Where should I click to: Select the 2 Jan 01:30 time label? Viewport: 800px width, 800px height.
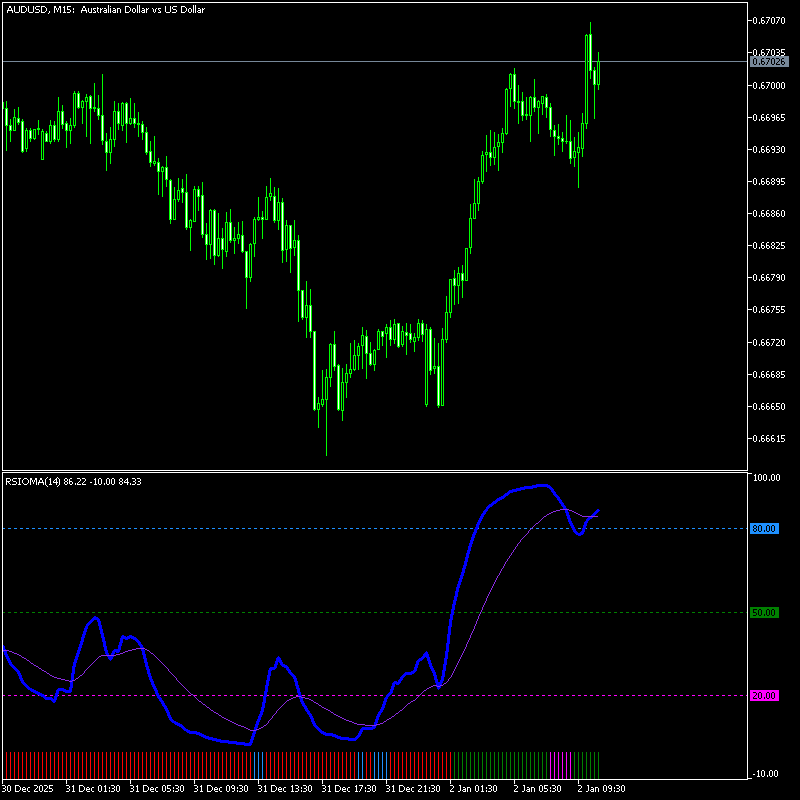point(474,788)
